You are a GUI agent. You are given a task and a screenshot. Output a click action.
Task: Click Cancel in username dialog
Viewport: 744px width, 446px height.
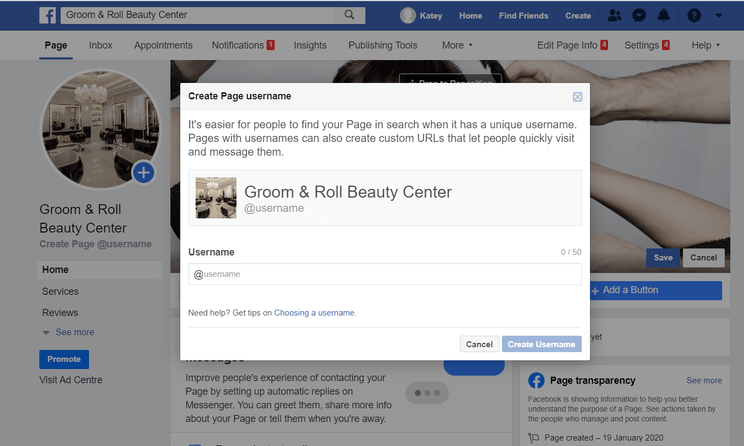479,344
